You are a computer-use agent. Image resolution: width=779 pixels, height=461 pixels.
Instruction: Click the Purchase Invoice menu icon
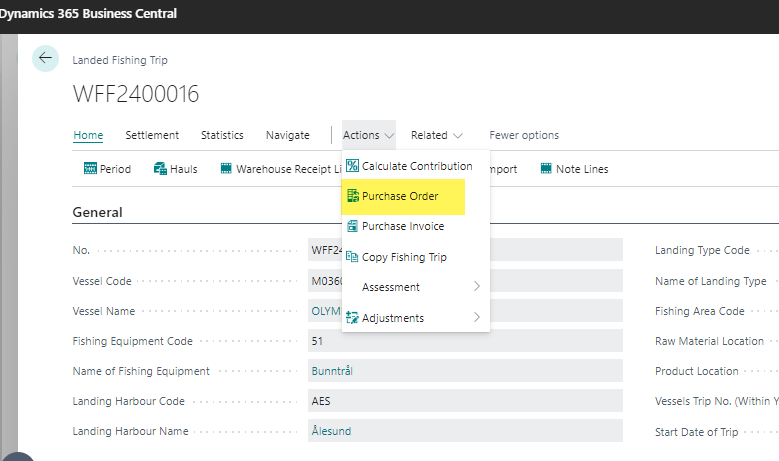click(352, 227)
